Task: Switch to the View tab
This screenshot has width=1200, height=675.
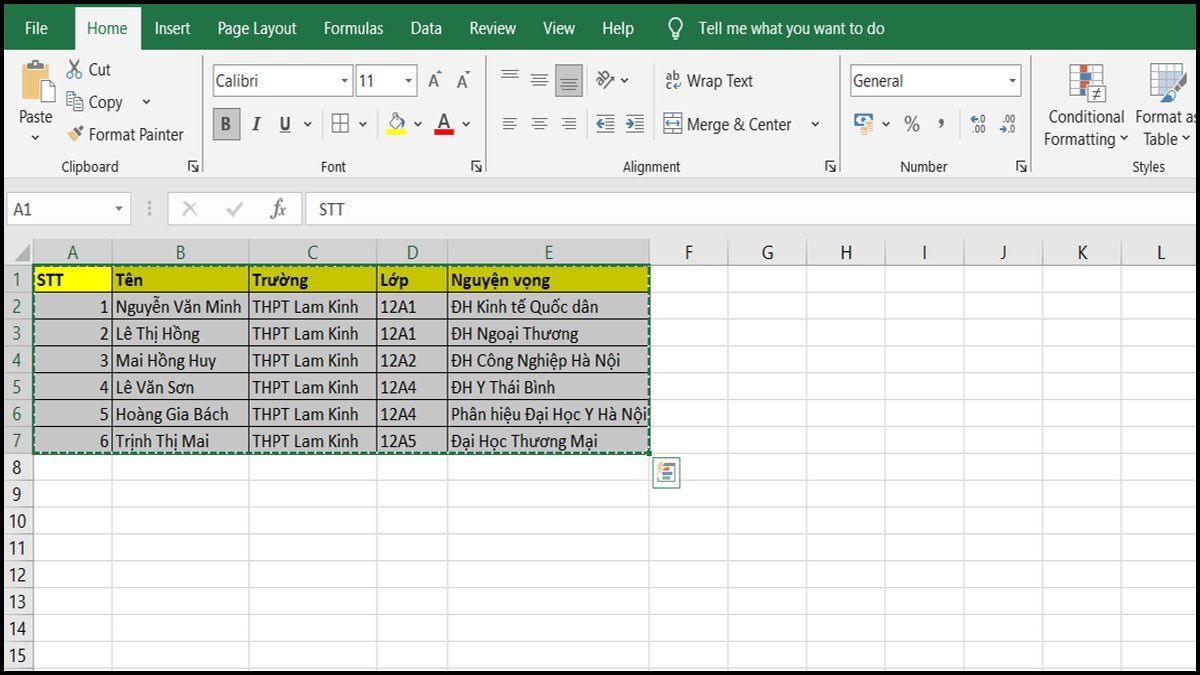Action: click(x=559, y=28)
